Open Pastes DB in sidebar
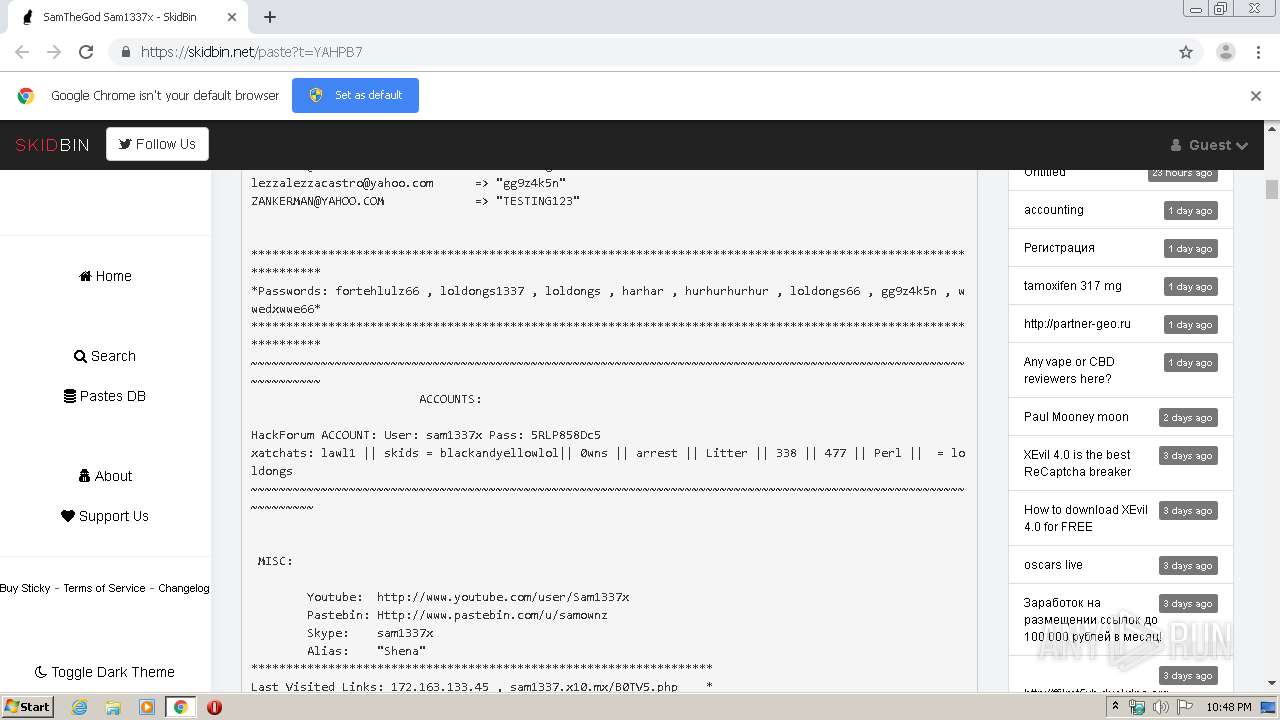Viewport: 1280px width, 720px height. pyautogui.click(x=105, y=396)
